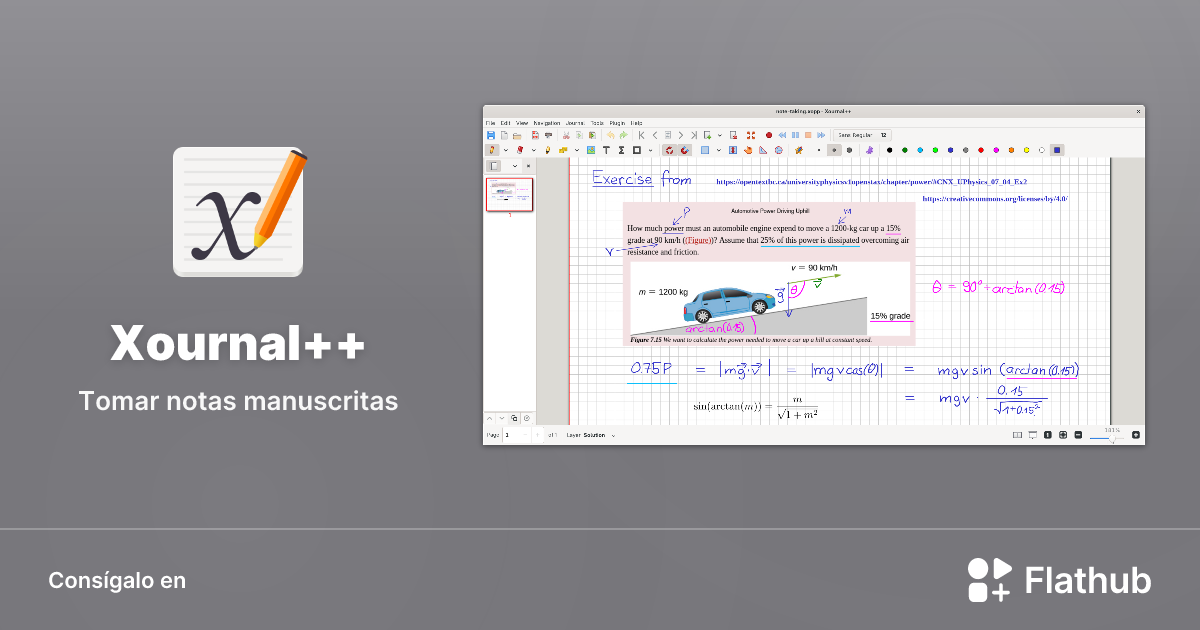Enable dual-page view in the status bar
This screenshot has height=630, width=1200.
pos(1018,435)
